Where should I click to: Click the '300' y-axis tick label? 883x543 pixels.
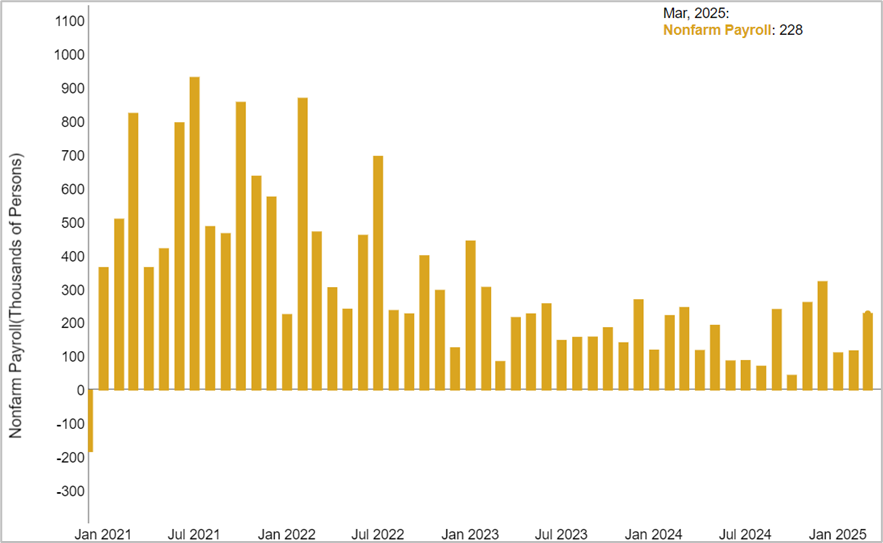73,290
